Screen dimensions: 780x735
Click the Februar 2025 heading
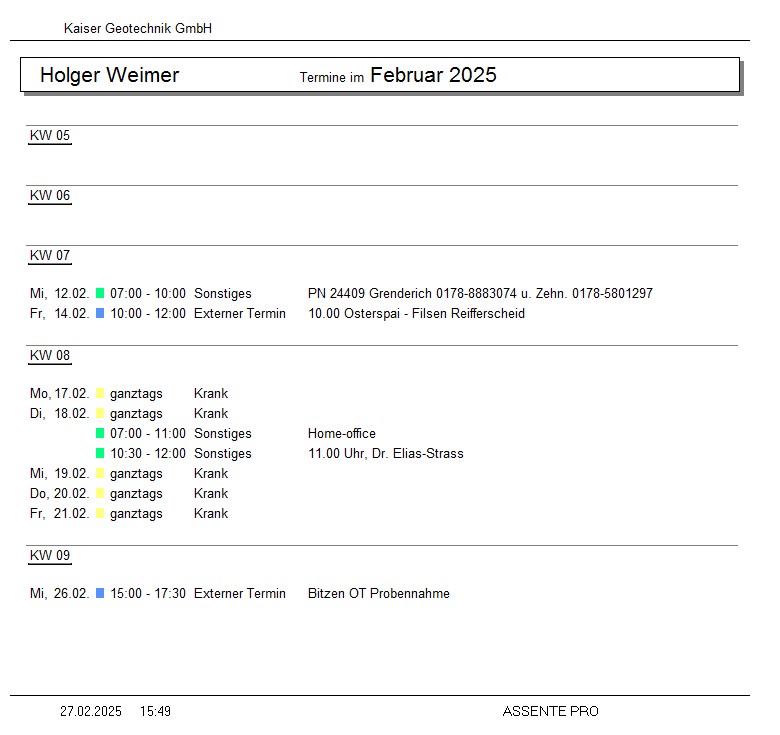coord(433,75)
